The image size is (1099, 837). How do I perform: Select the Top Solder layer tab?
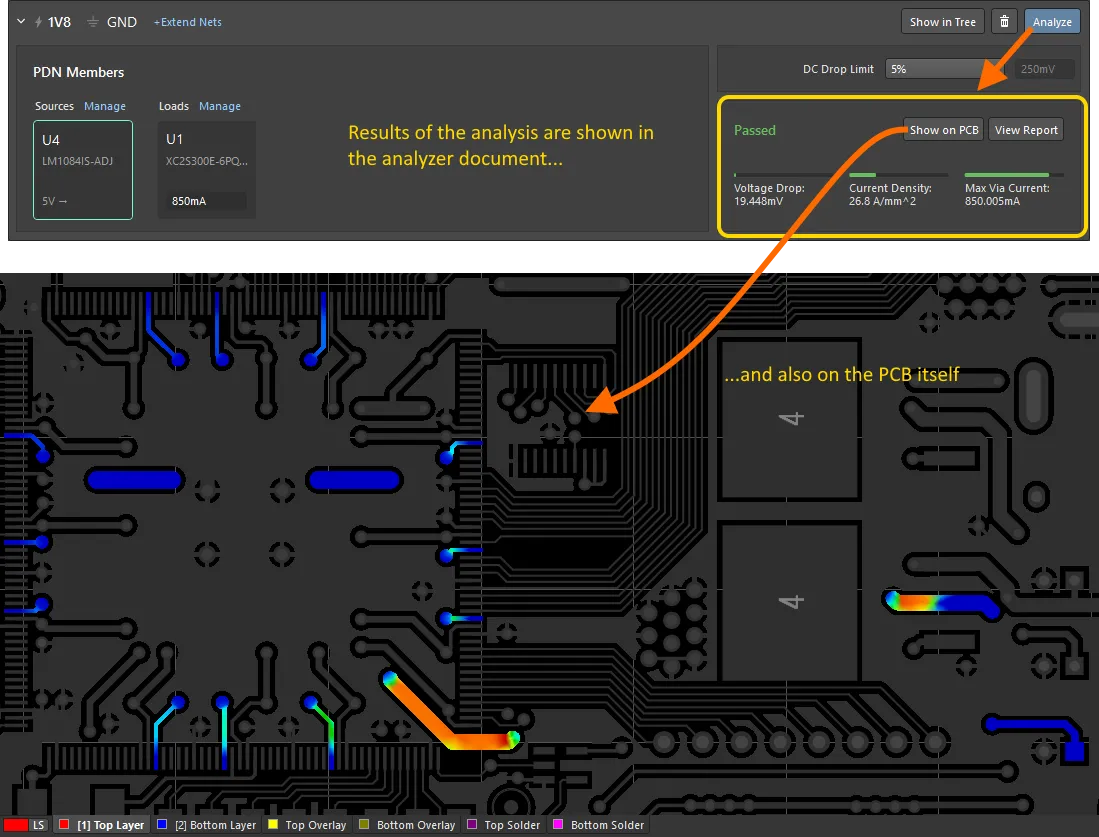(x=507, y=826)
